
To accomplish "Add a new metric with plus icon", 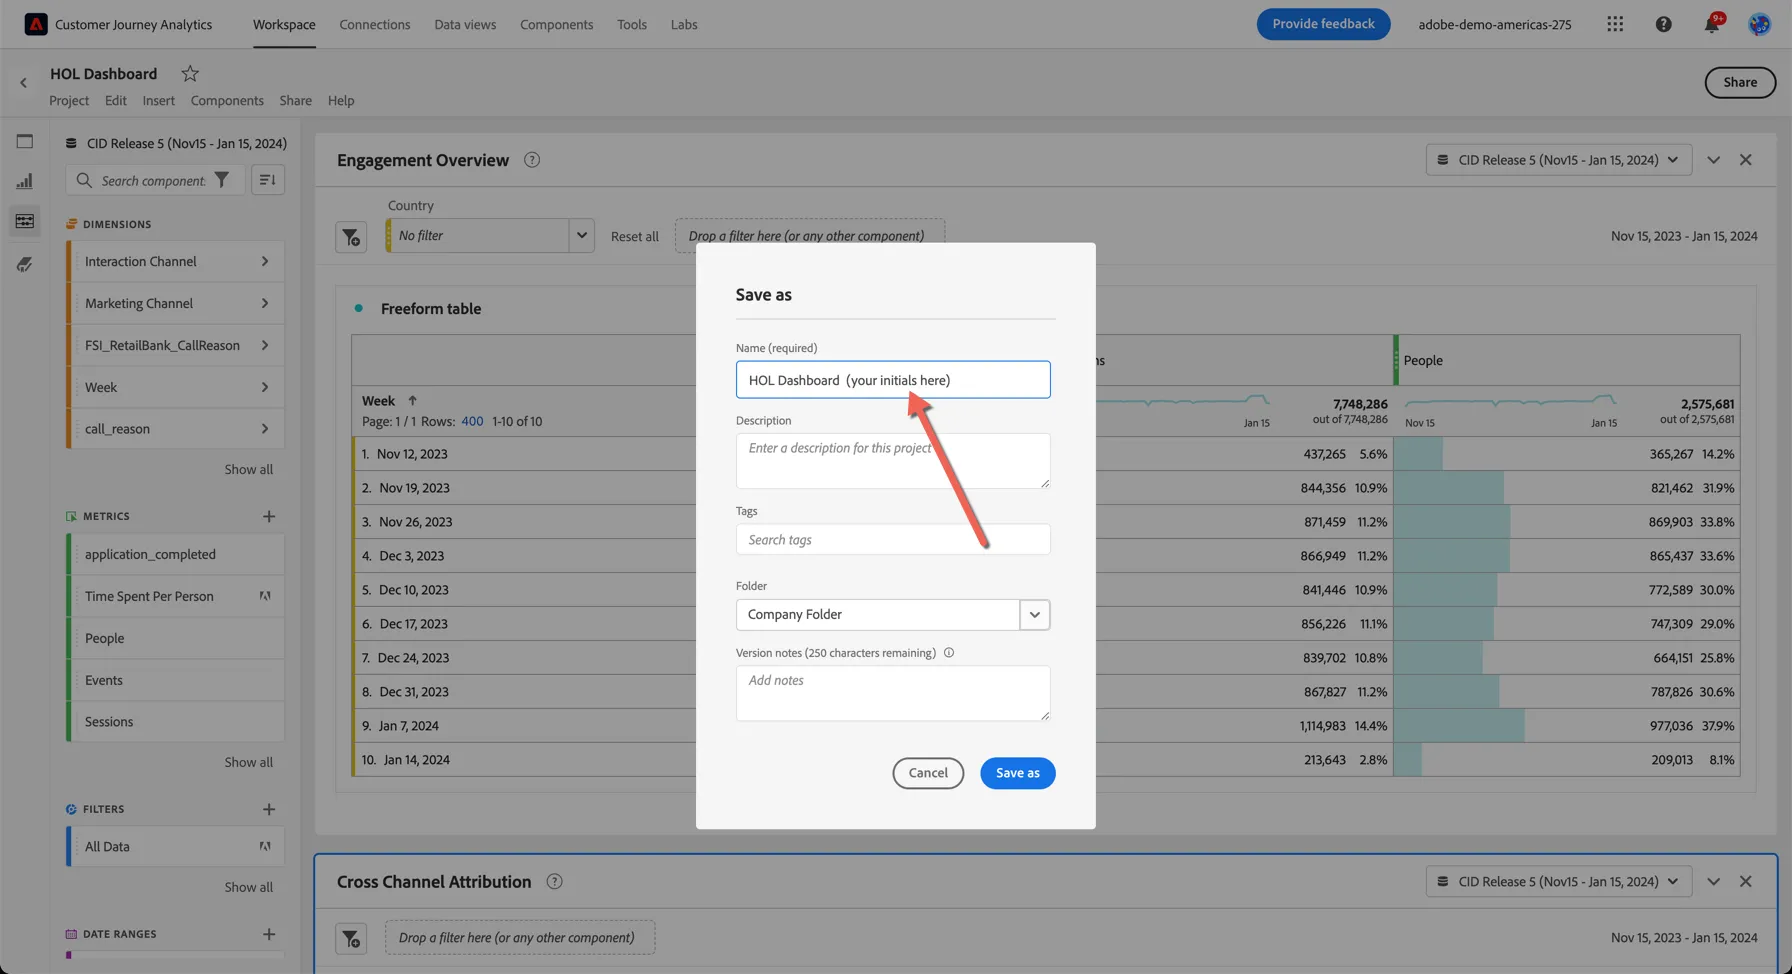I will tap(269, 516).
